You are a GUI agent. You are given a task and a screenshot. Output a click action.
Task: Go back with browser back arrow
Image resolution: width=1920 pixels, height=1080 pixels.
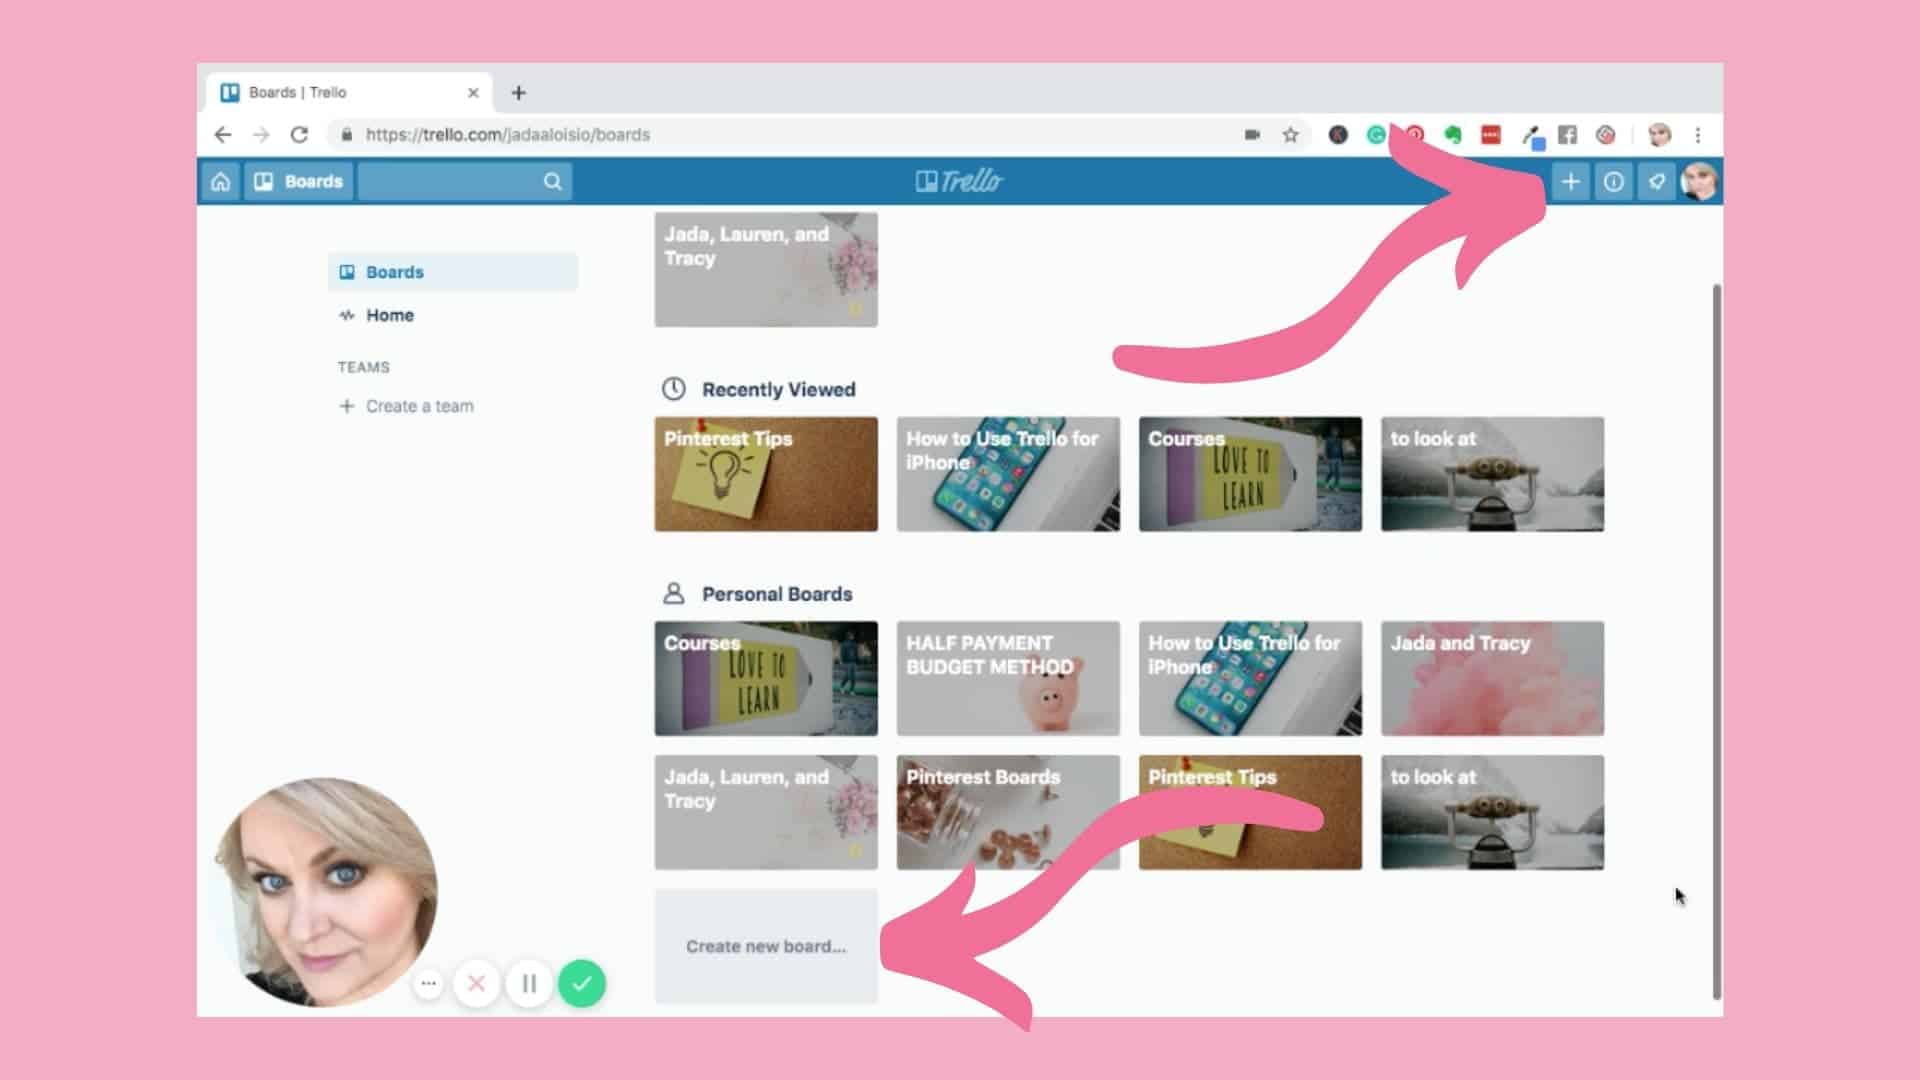[x=223, y=135]
